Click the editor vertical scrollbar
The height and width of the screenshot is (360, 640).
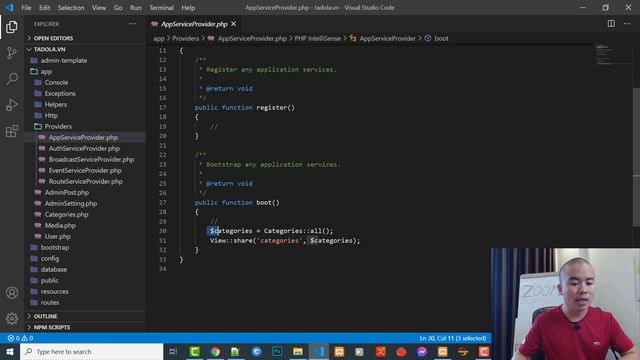click(x=636, y=157)
